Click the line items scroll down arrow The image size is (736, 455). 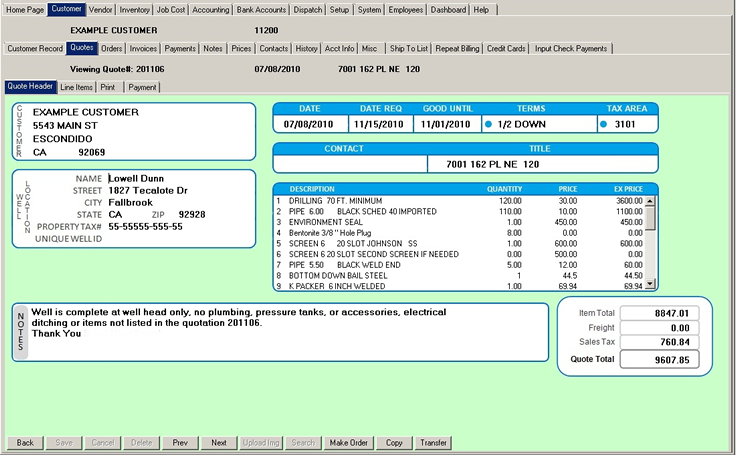[x=650, y=284]
